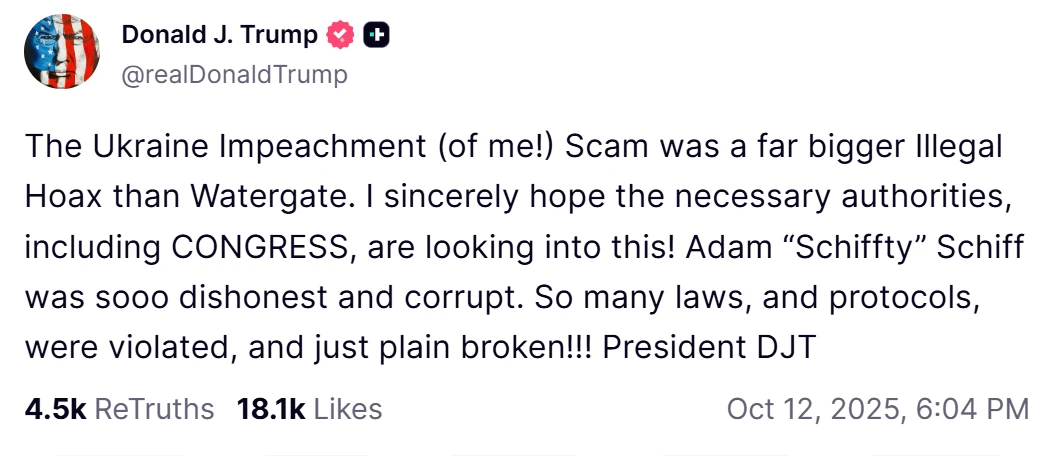View the 18.1k Likes list

309,409
